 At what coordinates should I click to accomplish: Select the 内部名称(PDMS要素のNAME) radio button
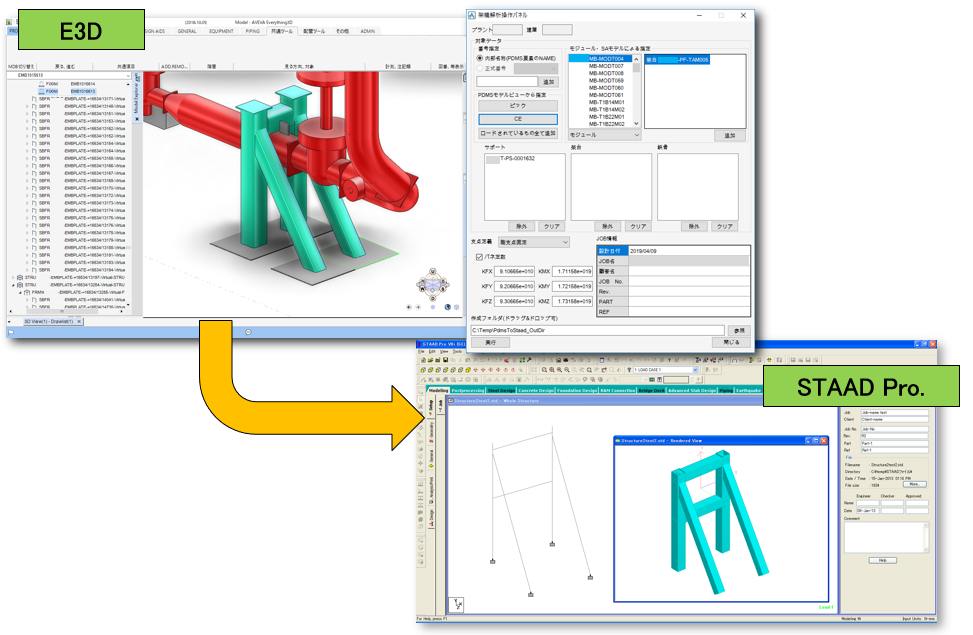tap(480, 58)
